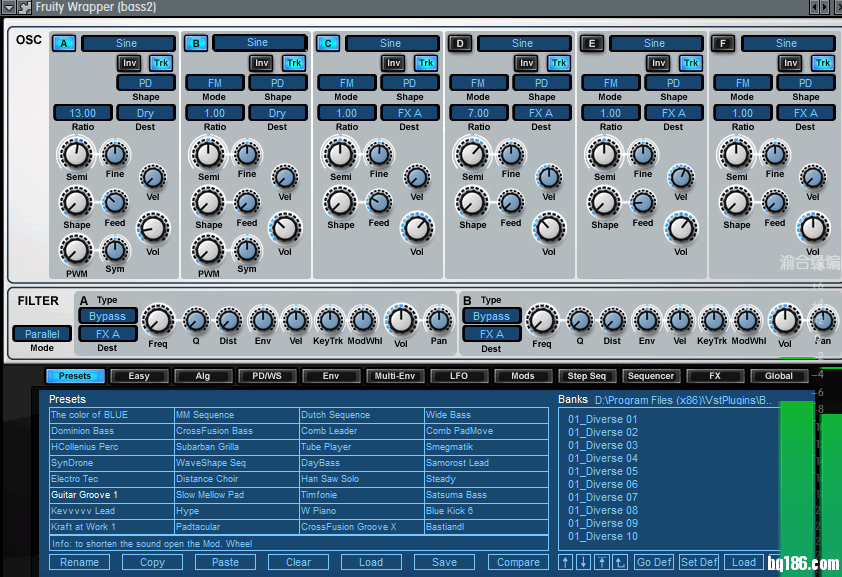Screen dimensions: 842x577
Task: Open the filter Parallel mode selector
Action: click(42, 334)
